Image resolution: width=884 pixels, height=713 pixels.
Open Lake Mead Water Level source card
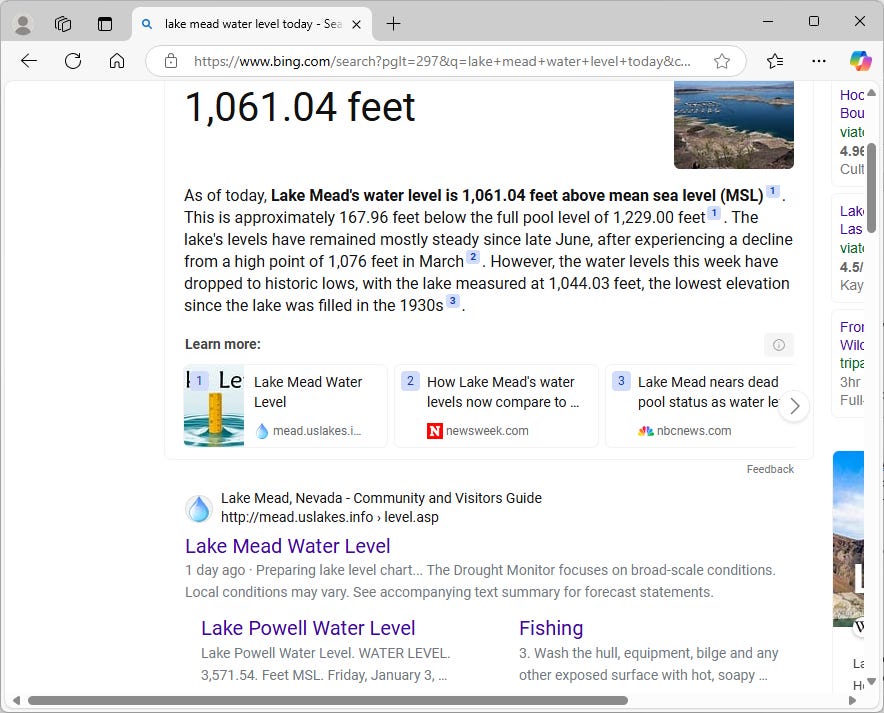click(285, 406)
